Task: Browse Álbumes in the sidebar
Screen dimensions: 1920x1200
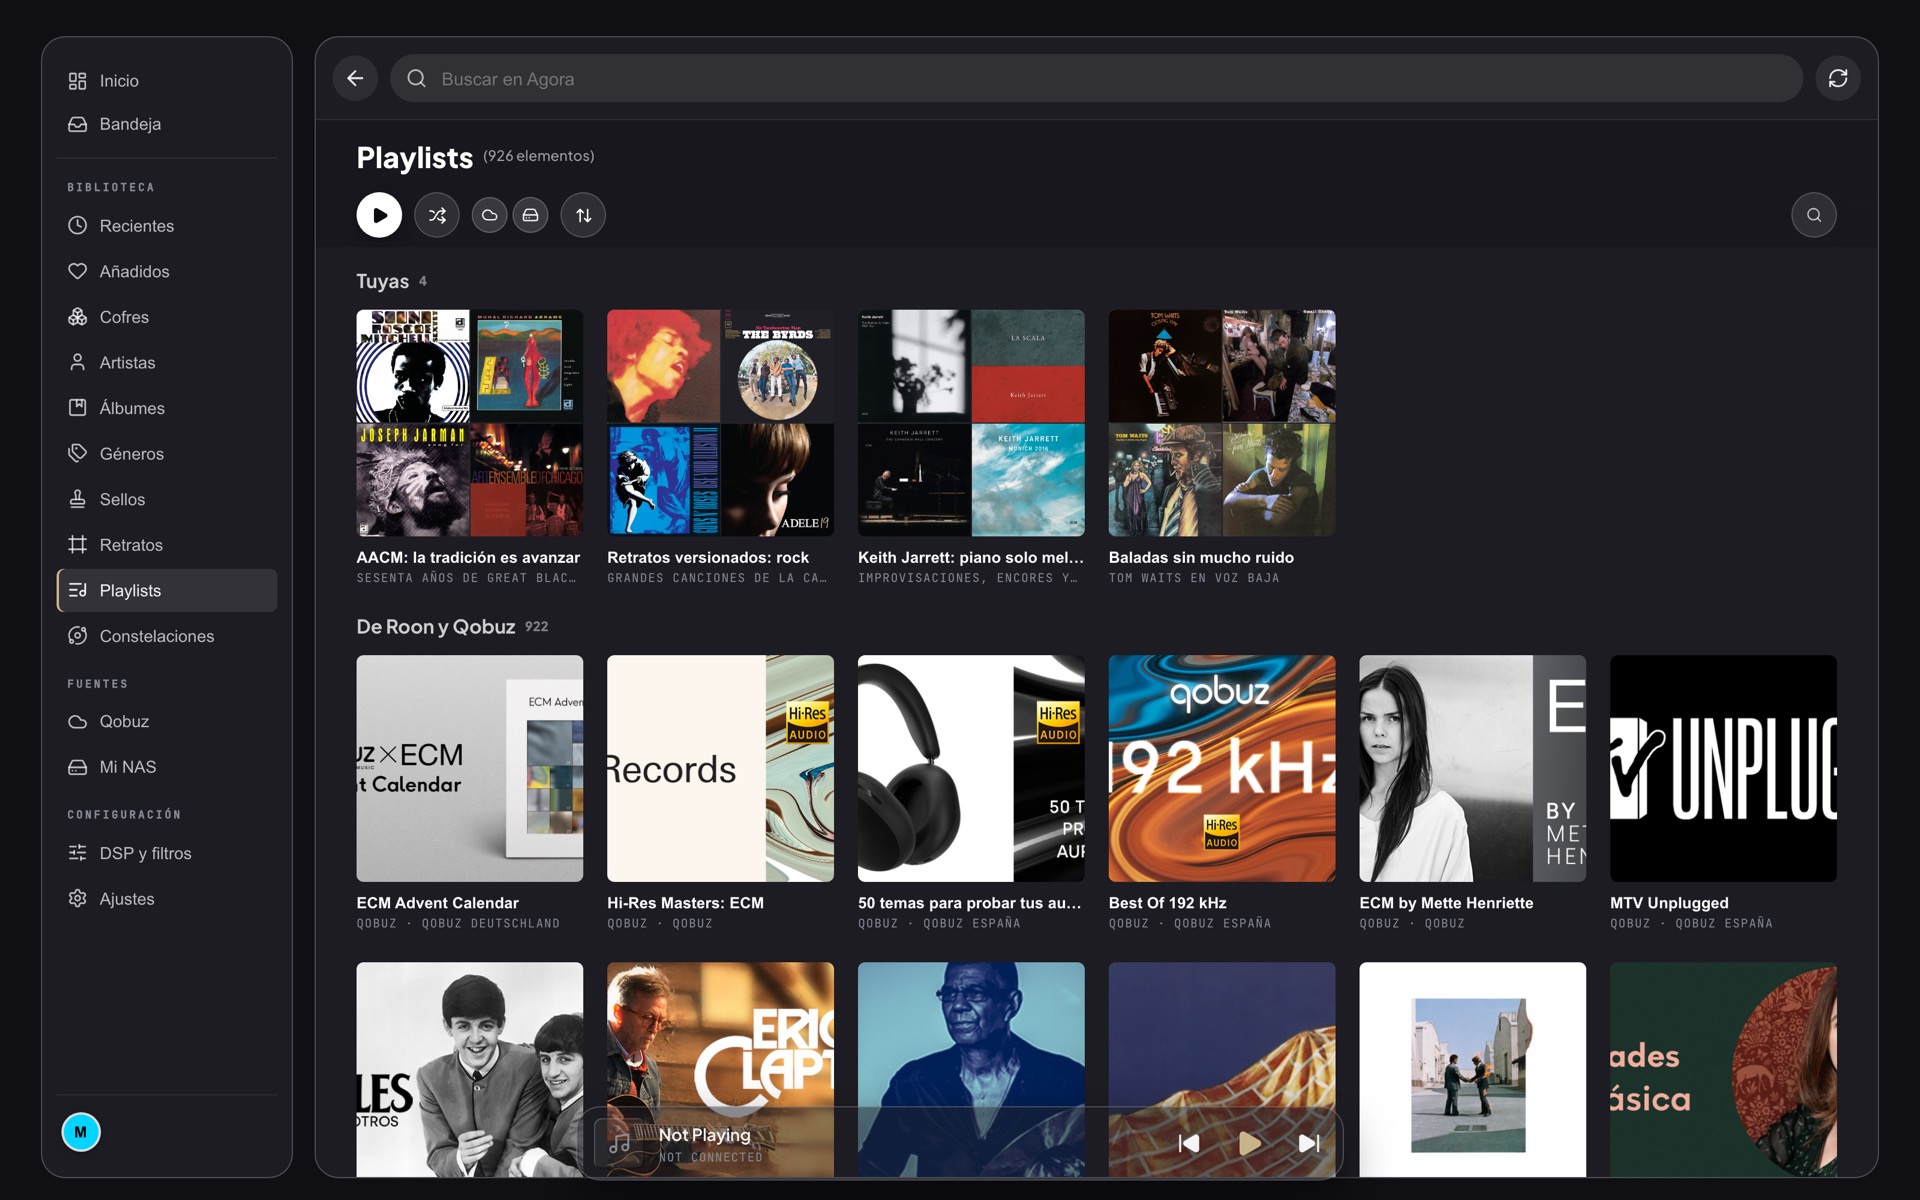Action: (x=167, y=408)
